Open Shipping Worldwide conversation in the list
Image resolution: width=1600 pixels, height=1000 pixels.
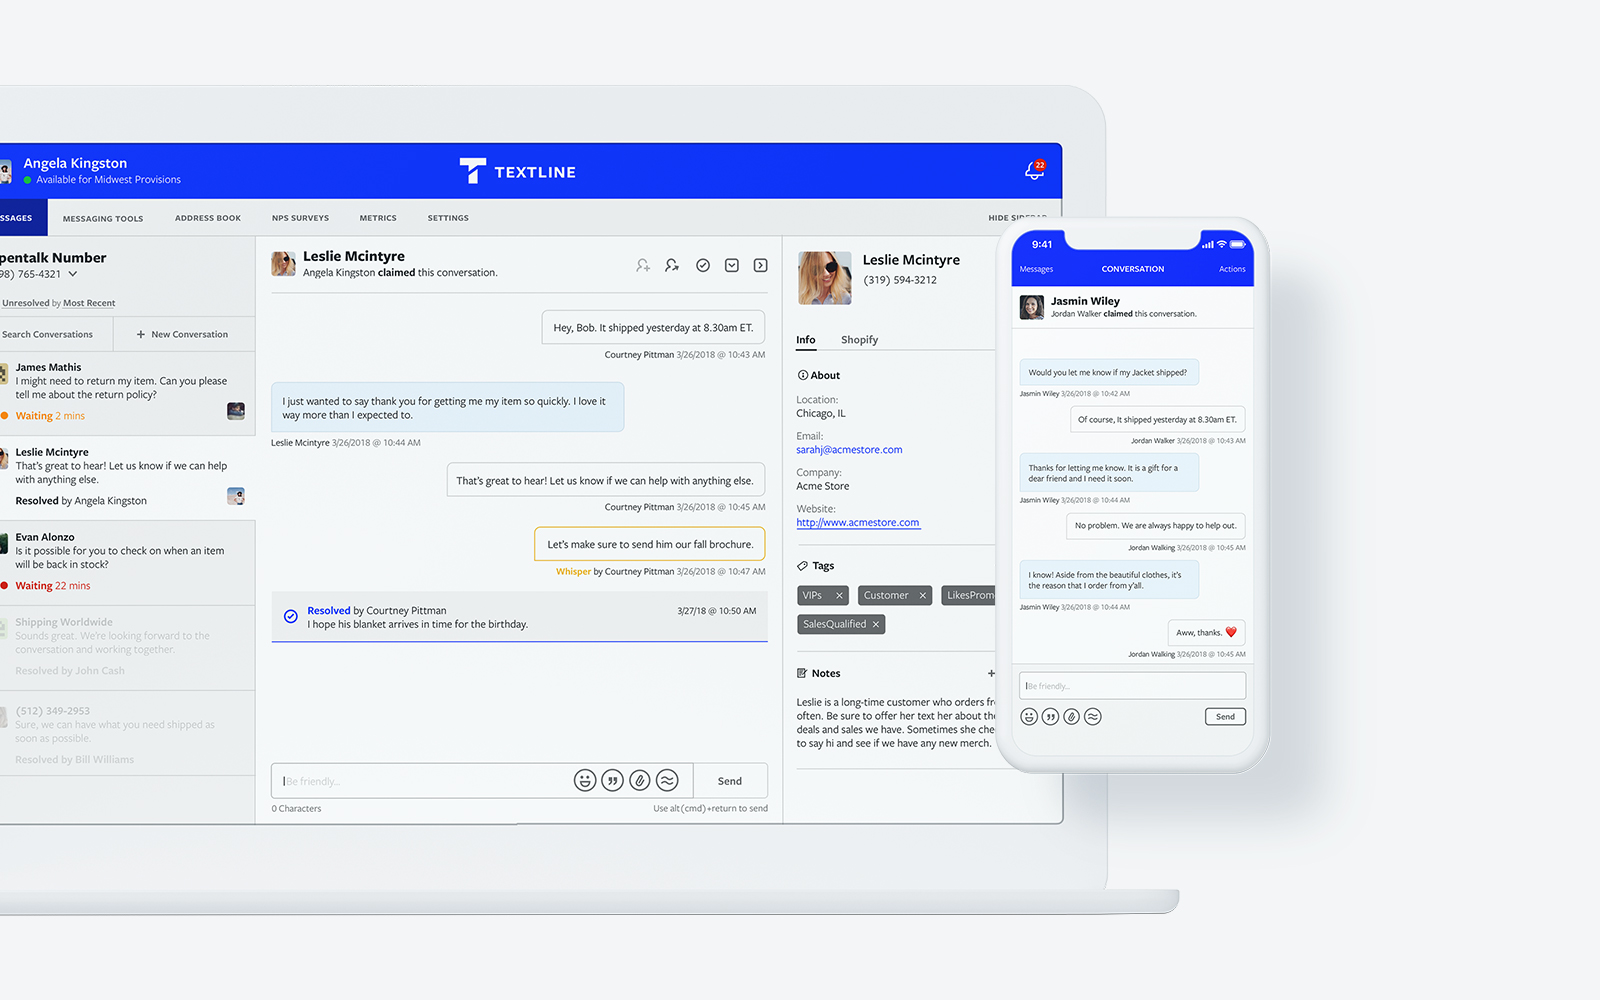[127, 648]
